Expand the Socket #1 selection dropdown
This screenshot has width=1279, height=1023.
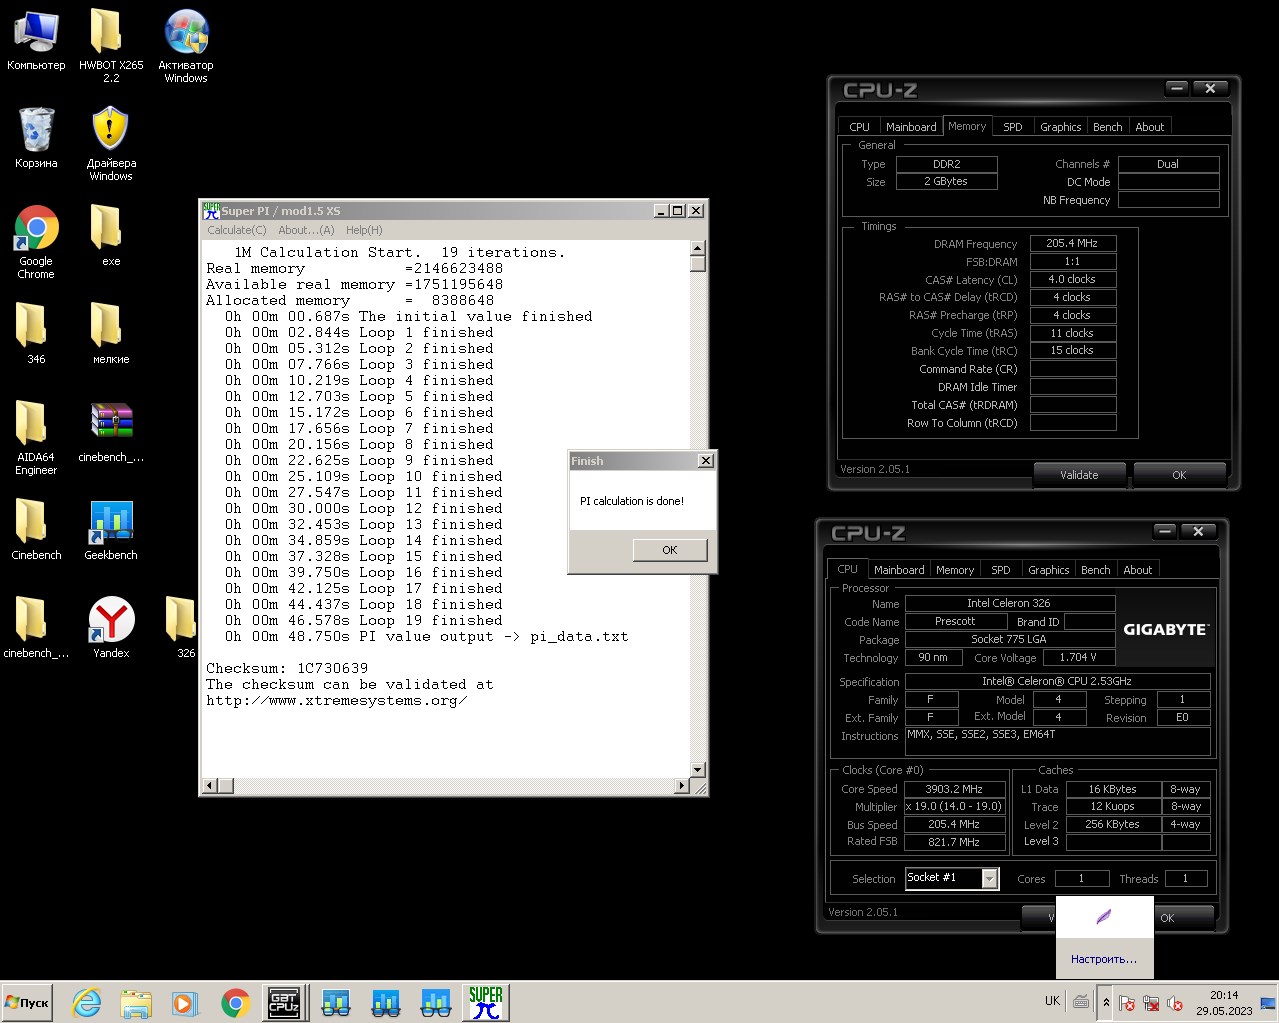tap(989, 878)
